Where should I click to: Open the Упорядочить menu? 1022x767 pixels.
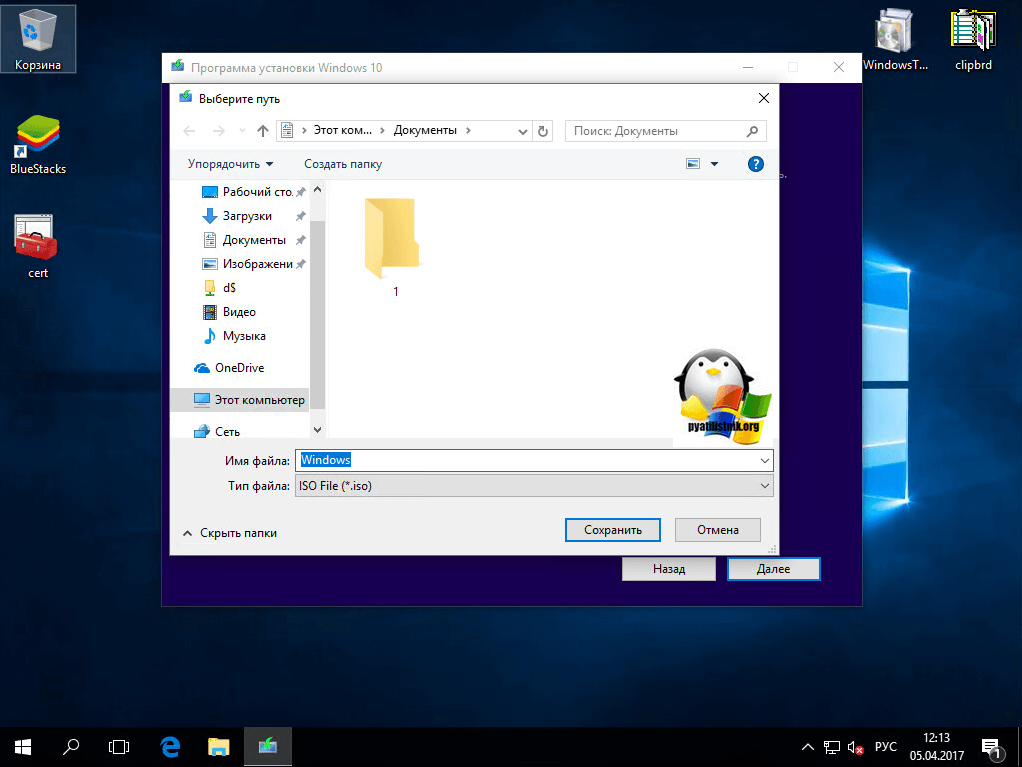[x=230, y=164]
